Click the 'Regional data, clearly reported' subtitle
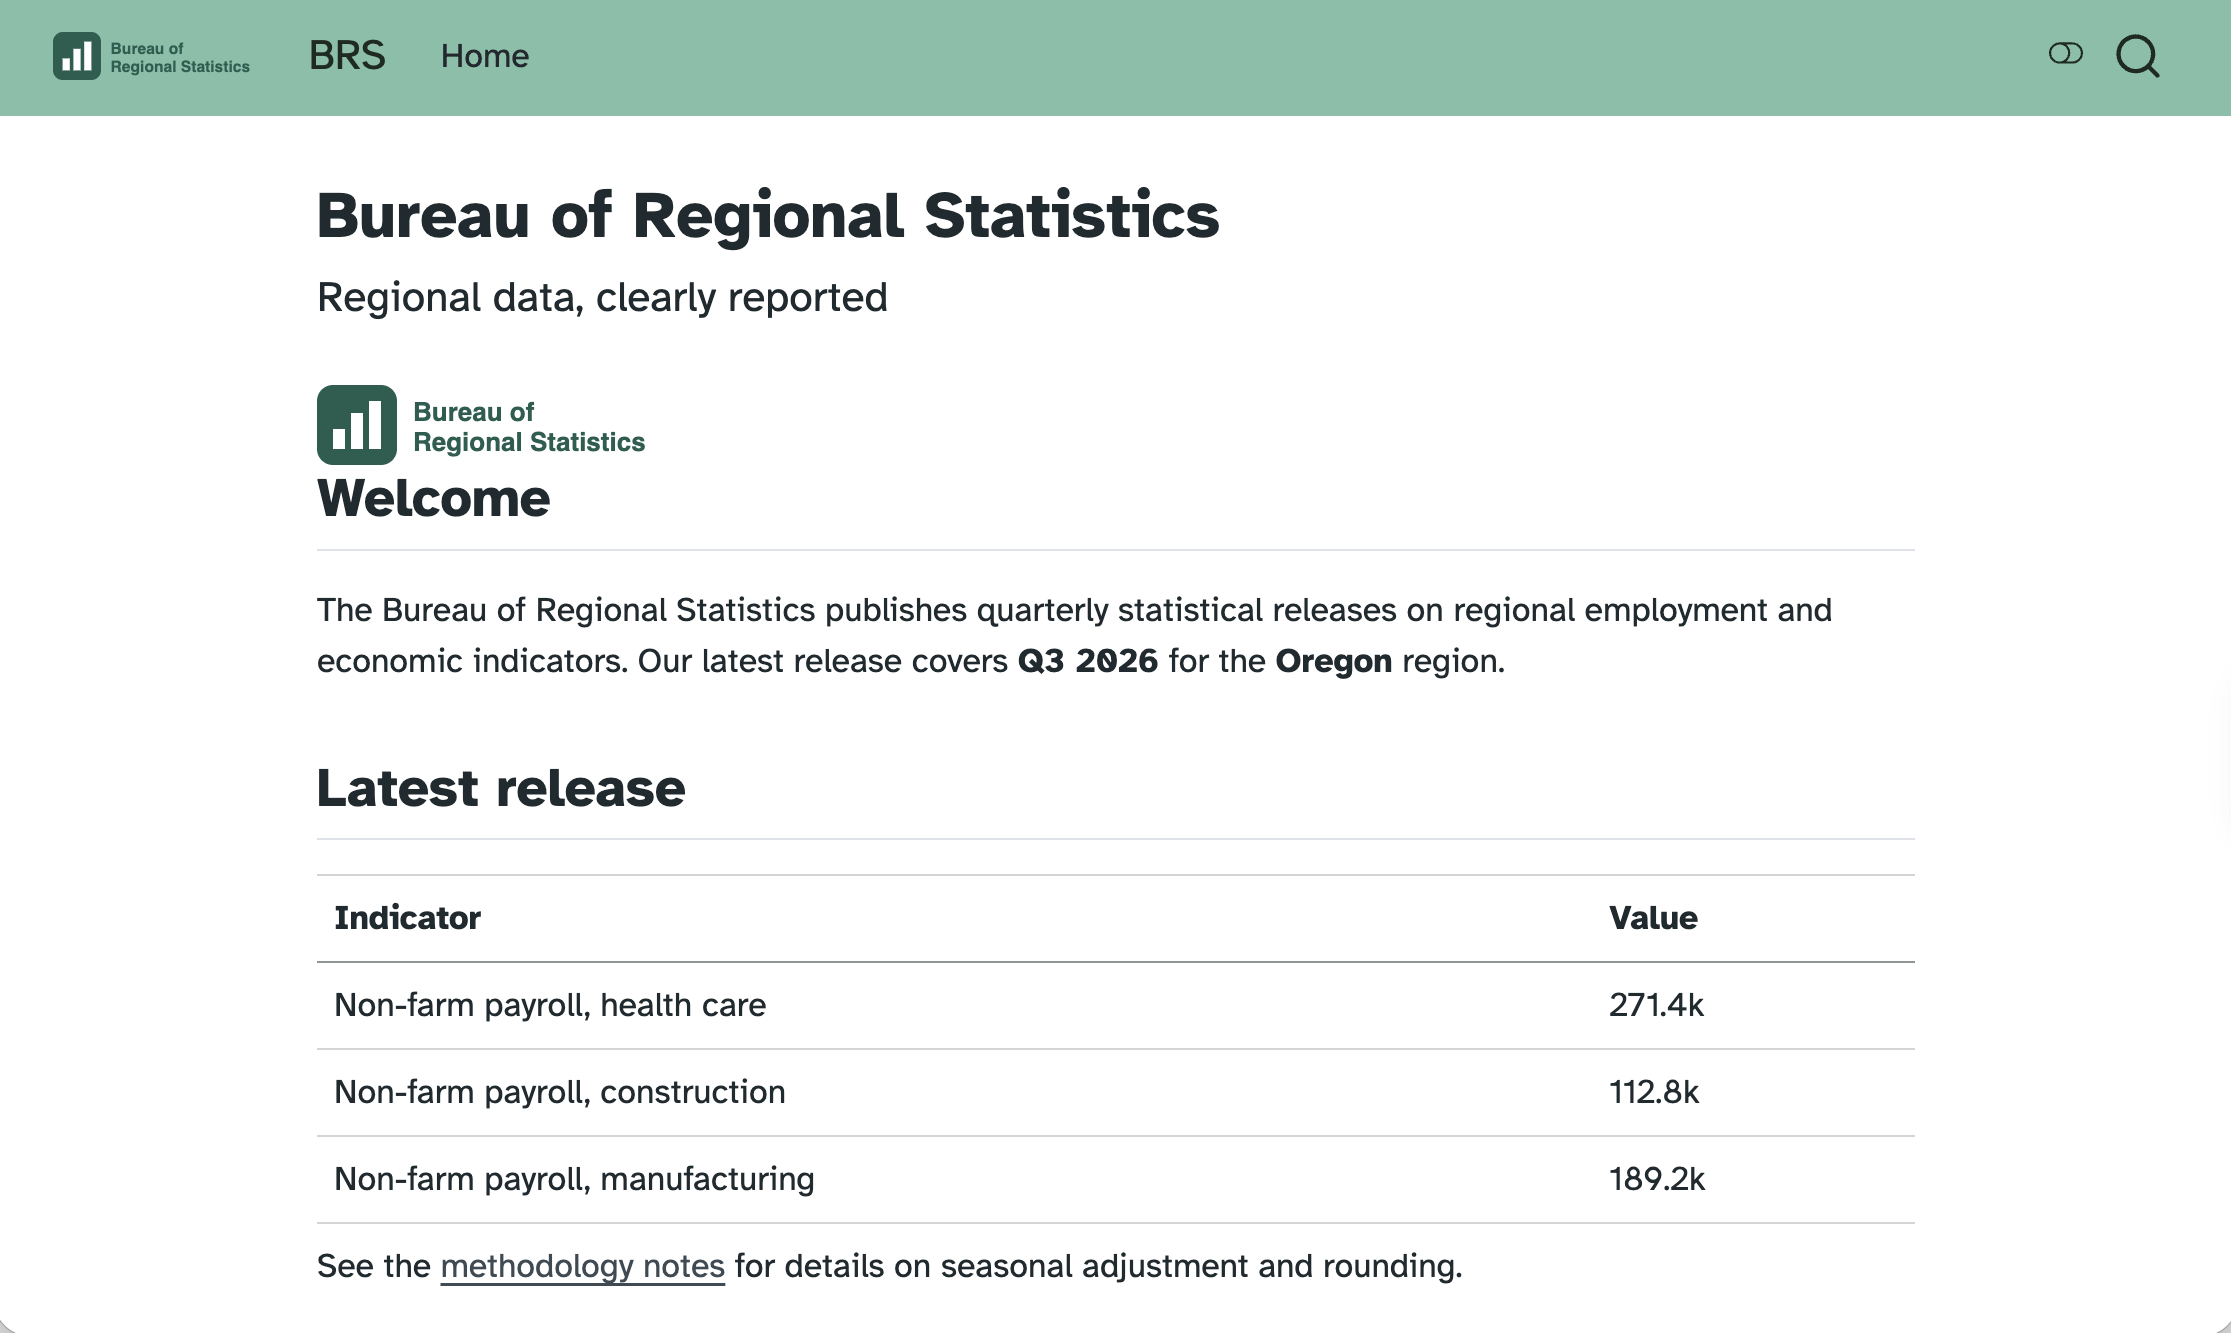This screenshot has width=2231, height=1333. (x=602, y=297)
